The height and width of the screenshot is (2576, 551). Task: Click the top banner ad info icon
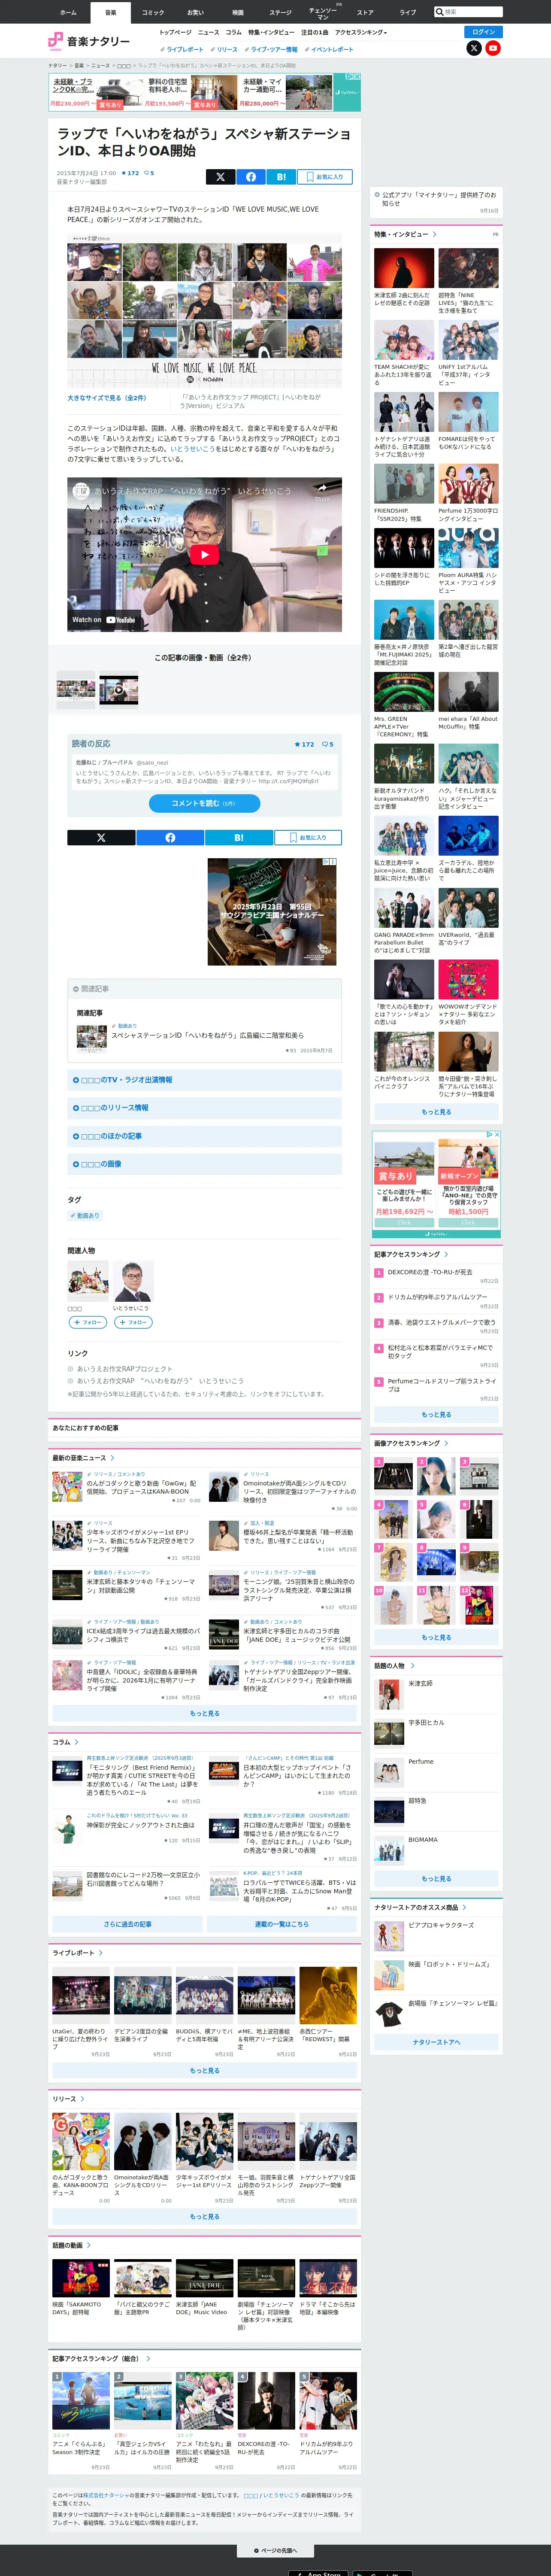click(350, 76)
